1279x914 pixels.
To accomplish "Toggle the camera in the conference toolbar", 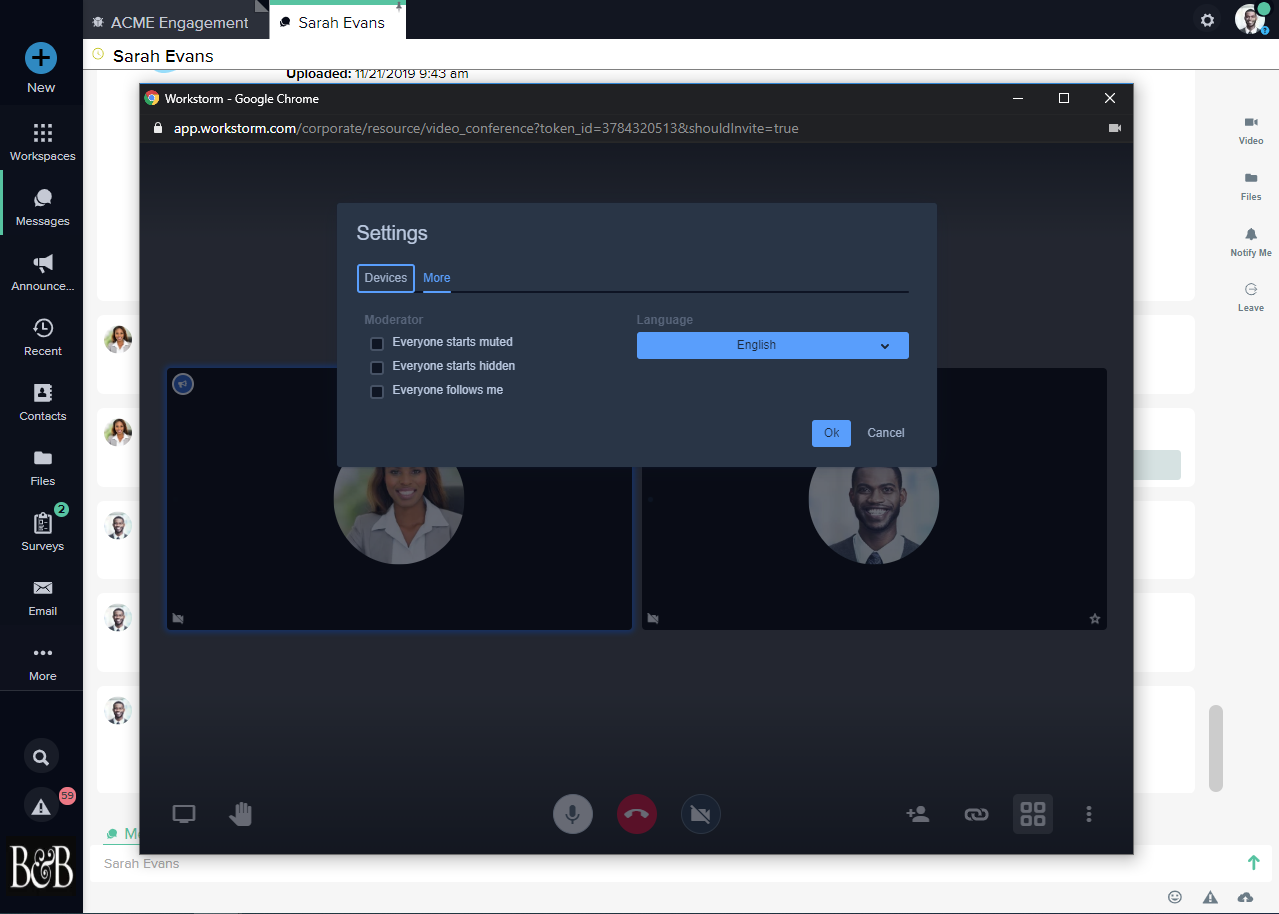I will click(x=701, y=815).
